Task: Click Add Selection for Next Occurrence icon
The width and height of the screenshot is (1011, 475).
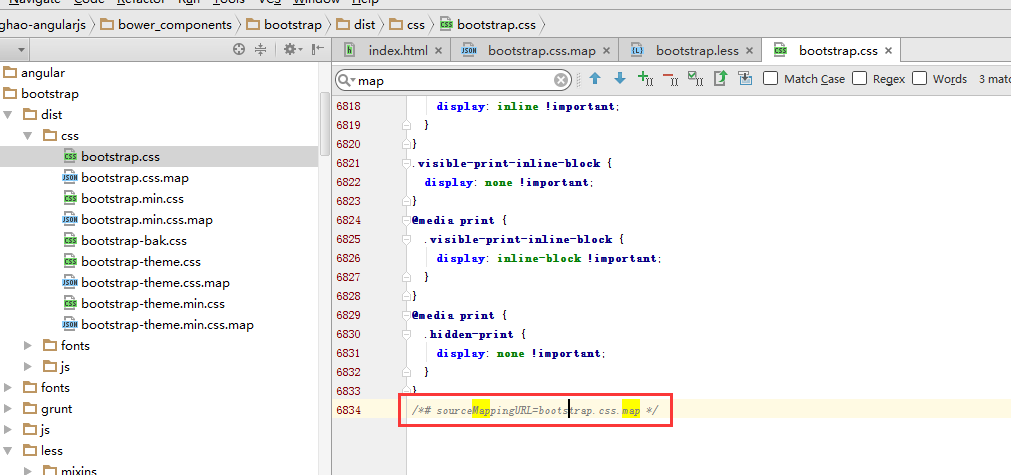Action: (x=645, y=79)
